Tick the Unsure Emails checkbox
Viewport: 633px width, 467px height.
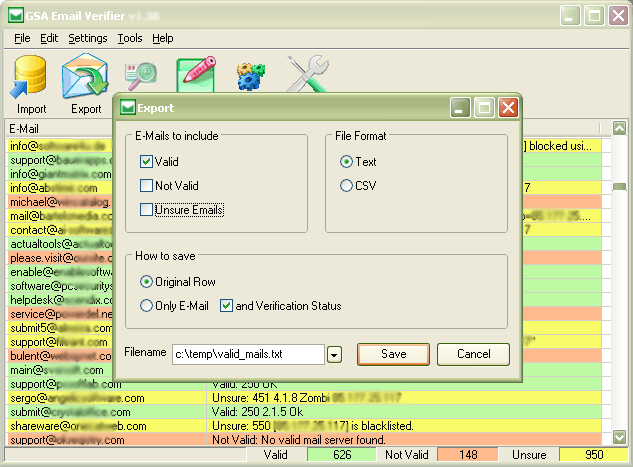point(147,210)
